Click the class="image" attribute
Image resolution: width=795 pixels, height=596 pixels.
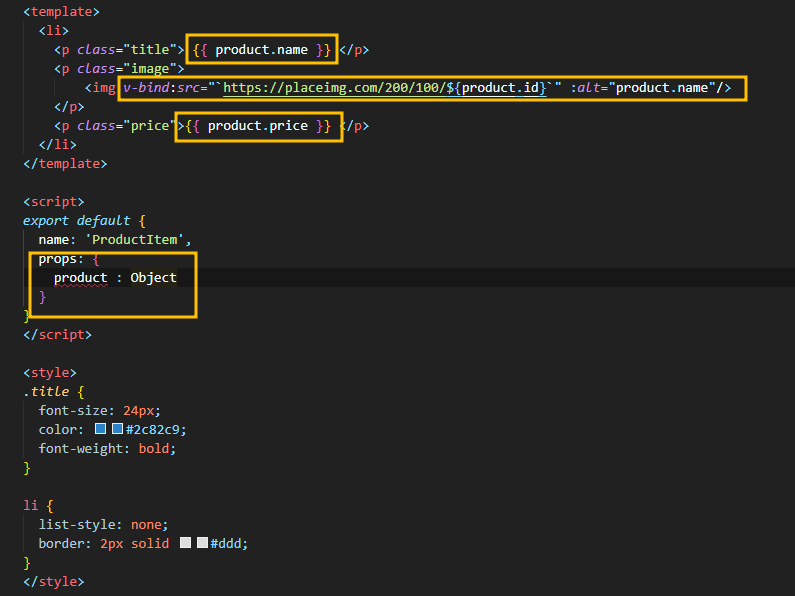tap(127, 68)
